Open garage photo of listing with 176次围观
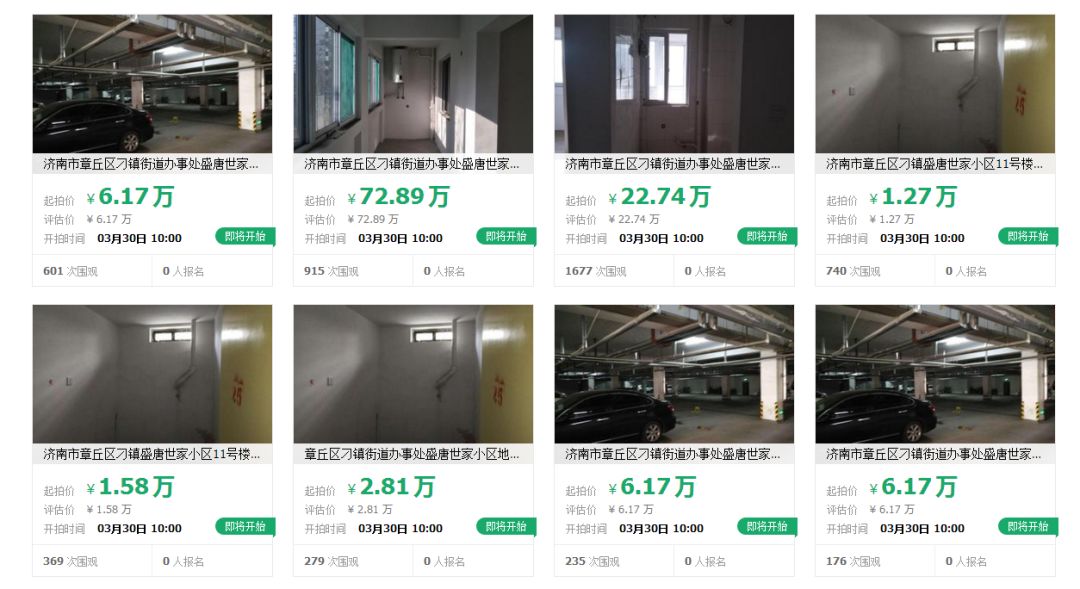This screenshot has height=589, width=1080. 935,374
